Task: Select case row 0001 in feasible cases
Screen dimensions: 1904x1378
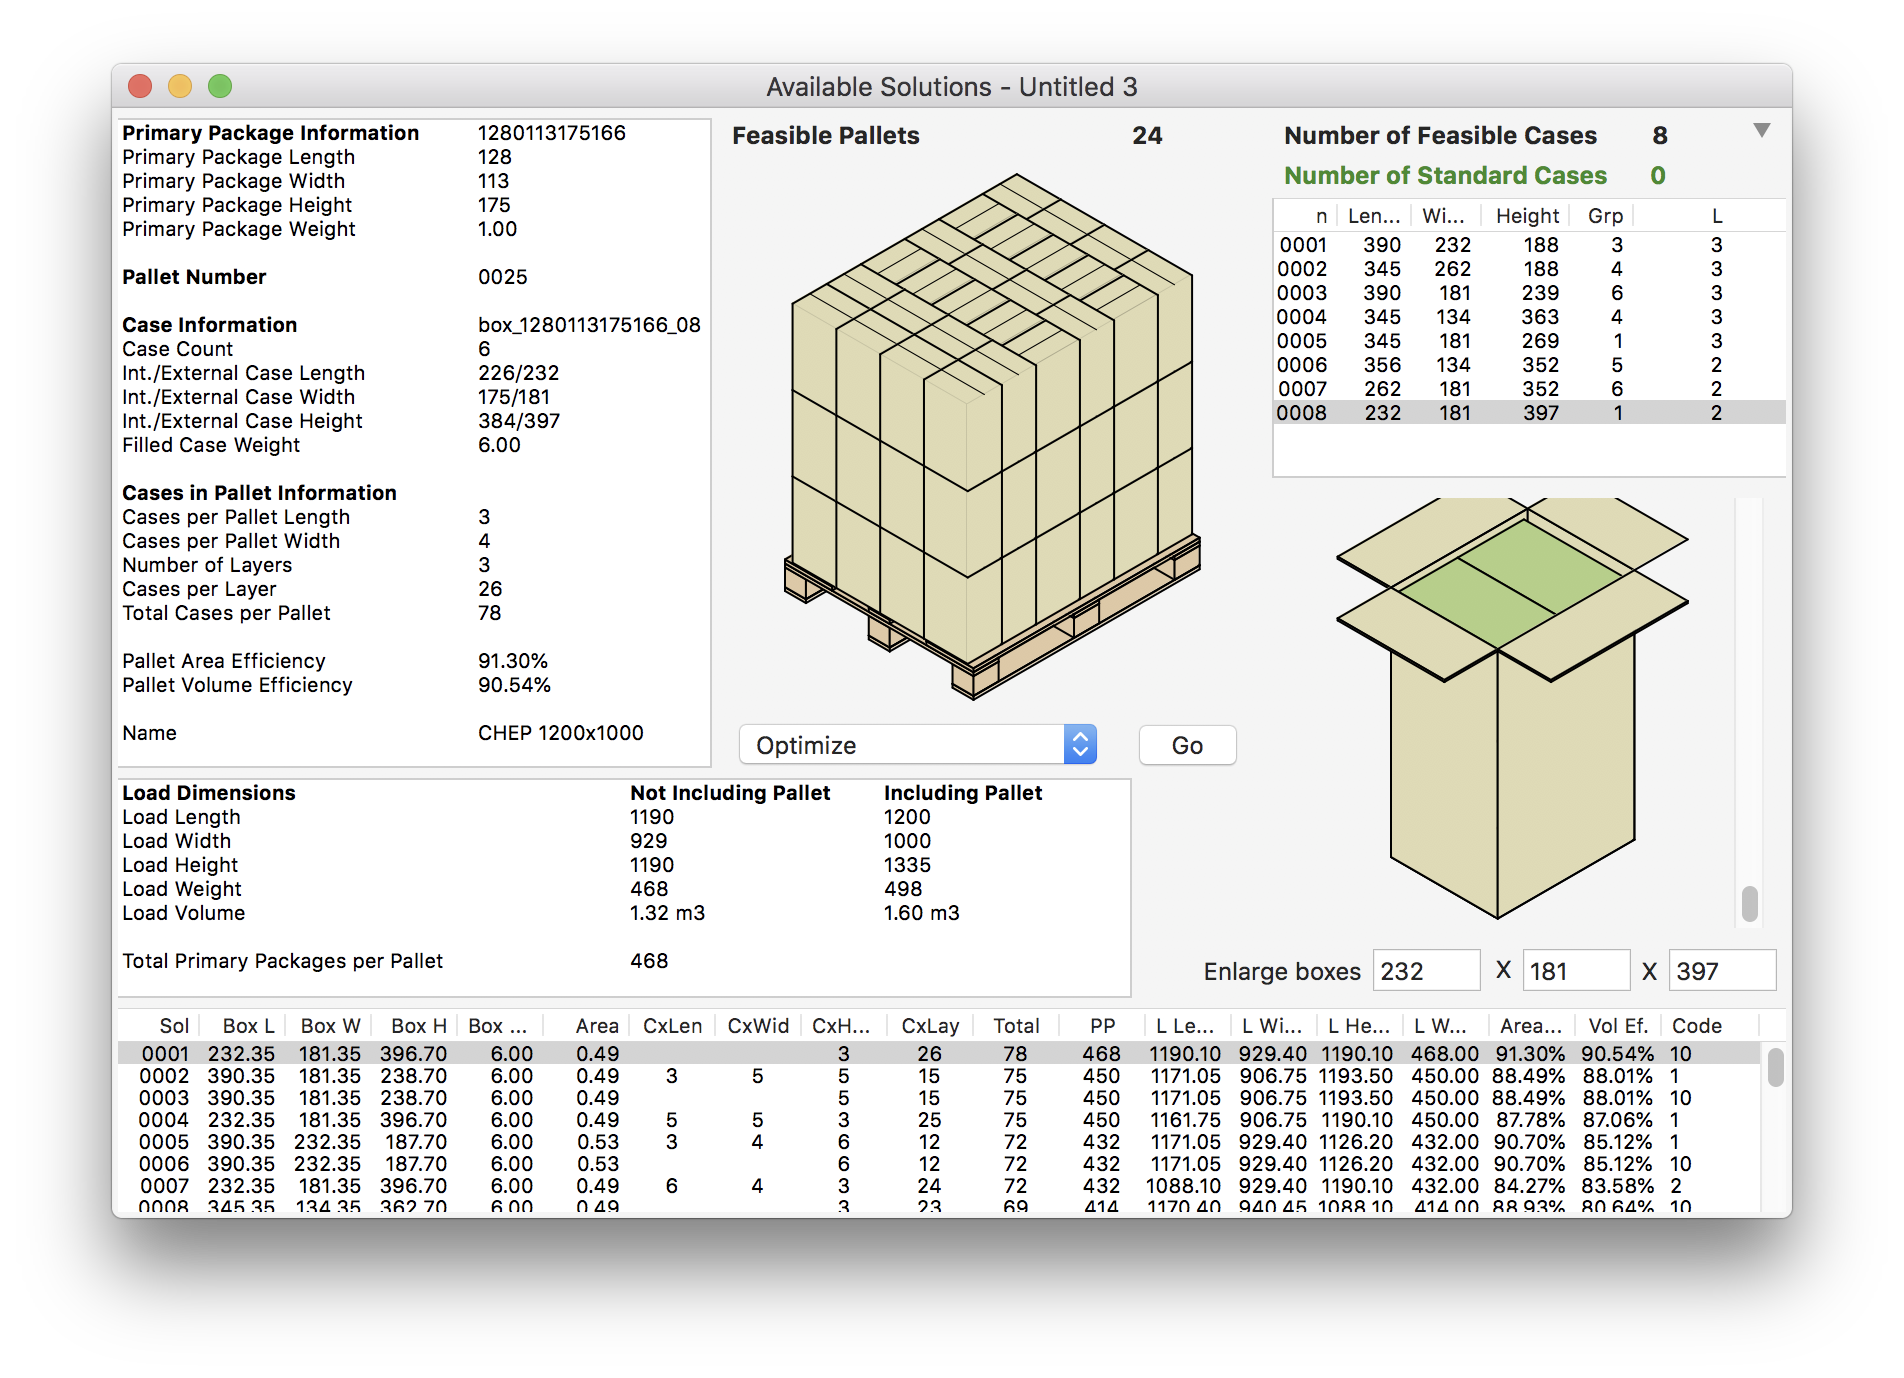Action: tap(1528, 245)
